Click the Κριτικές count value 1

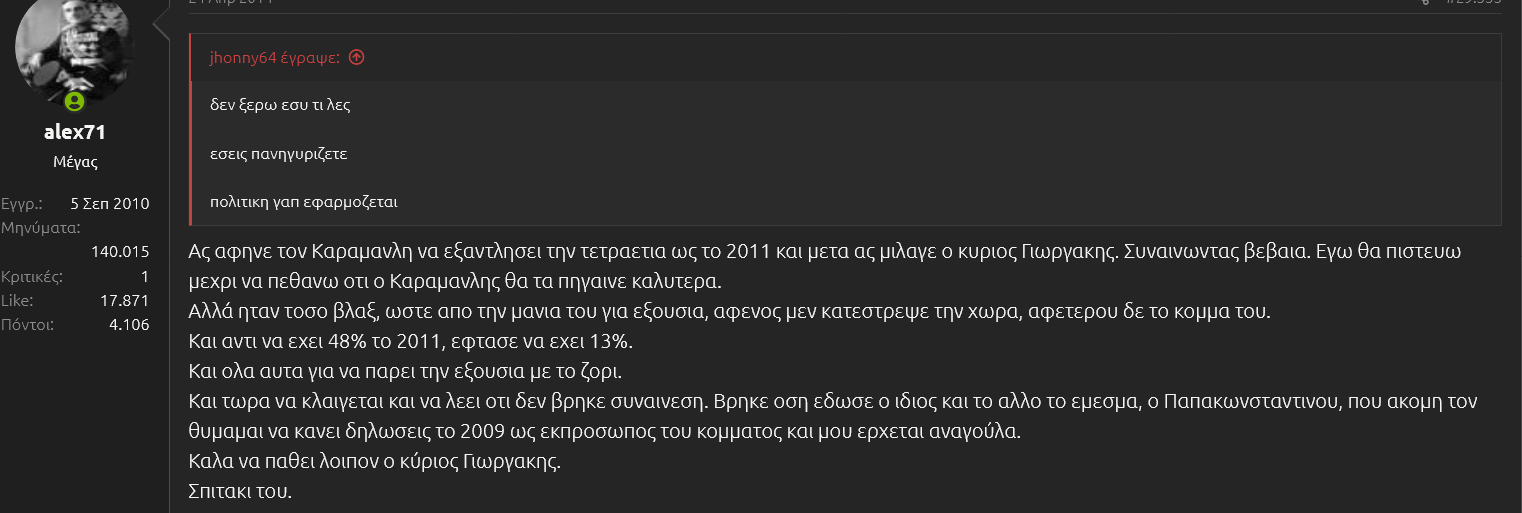[x=145, y=276]
